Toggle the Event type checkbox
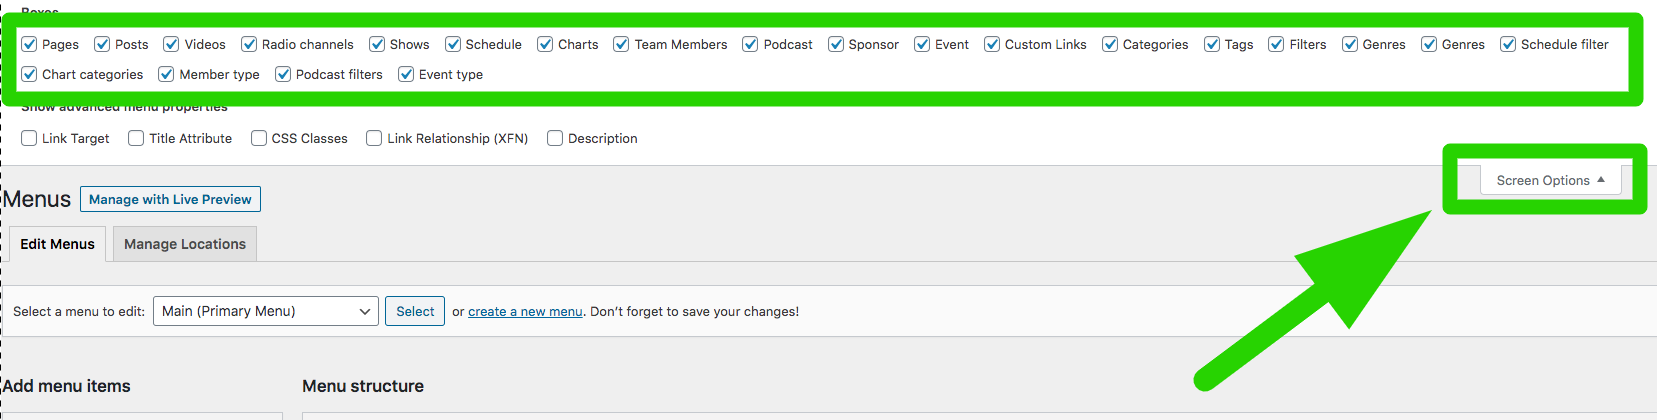 tap(406, 74)
